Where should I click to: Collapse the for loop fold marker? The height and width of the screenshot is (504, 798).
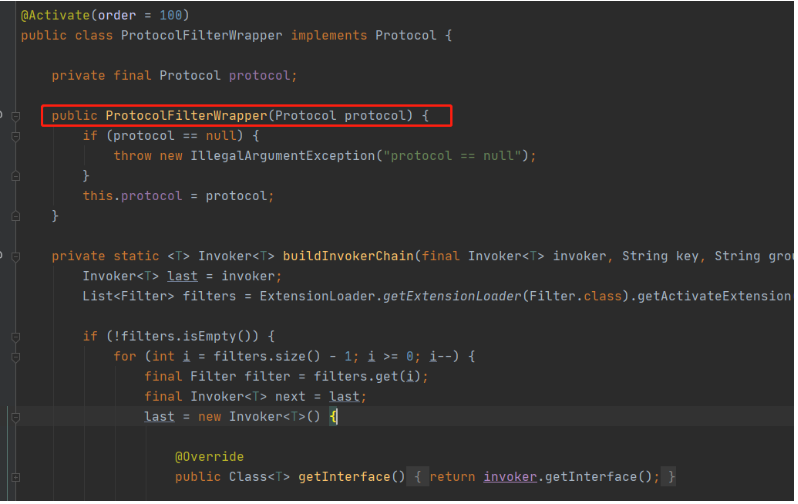click(x=16, y=357)
